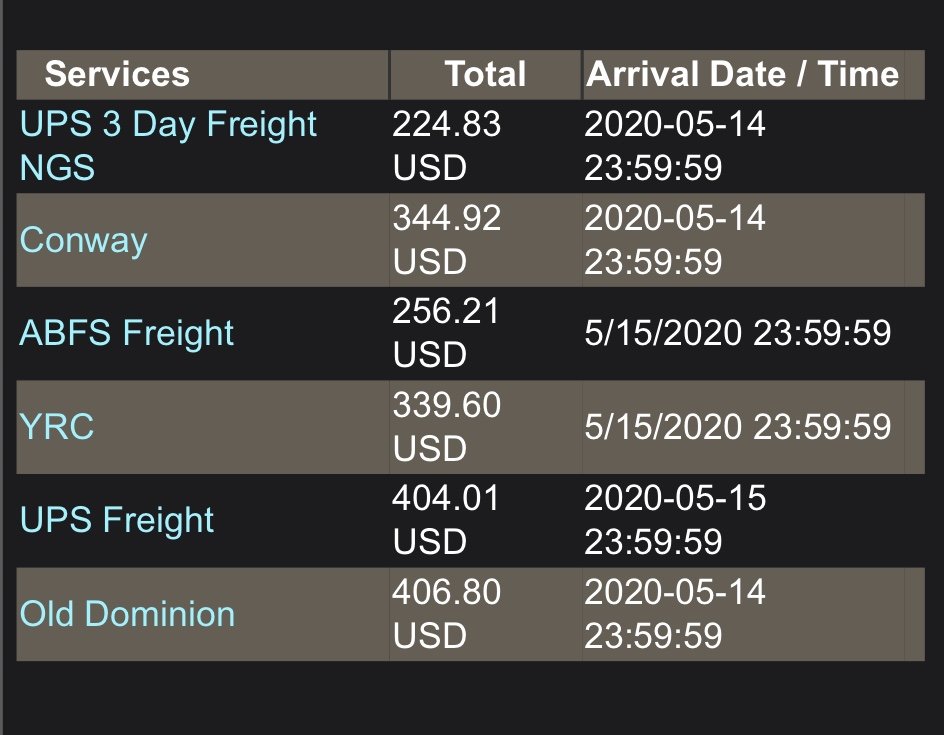Image resolution: width=944 pixels, height=735 pixels.
Task: Click the UPS Freight service link
Action: point(116,520)
